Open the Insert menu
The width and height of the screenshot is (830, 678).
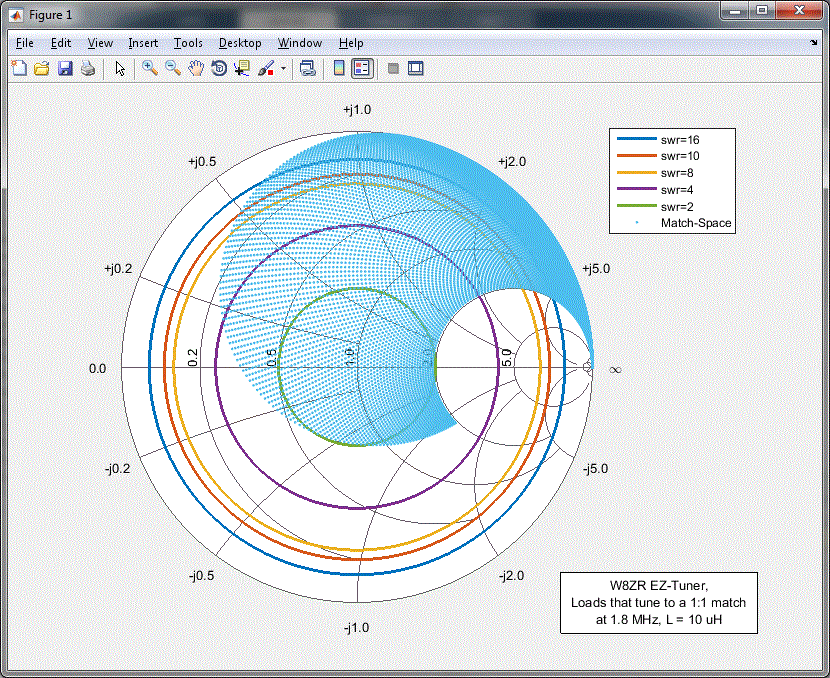(143, 43)
